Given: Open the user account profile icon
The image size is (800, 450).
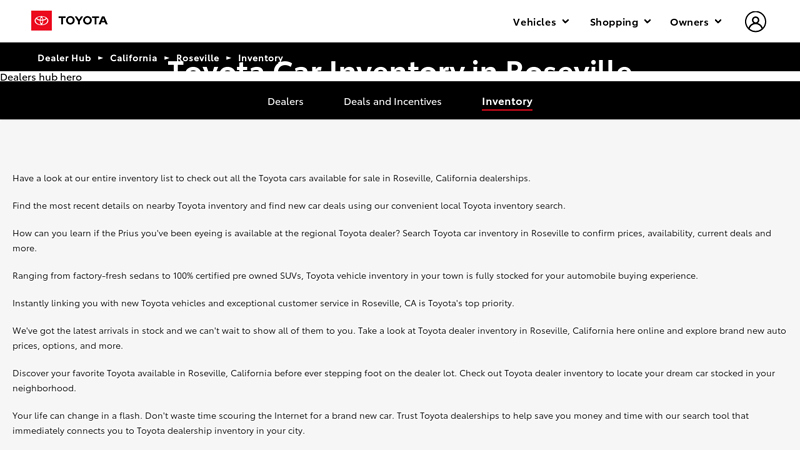Looking at the screenshot, I should [x=755, y=22].
